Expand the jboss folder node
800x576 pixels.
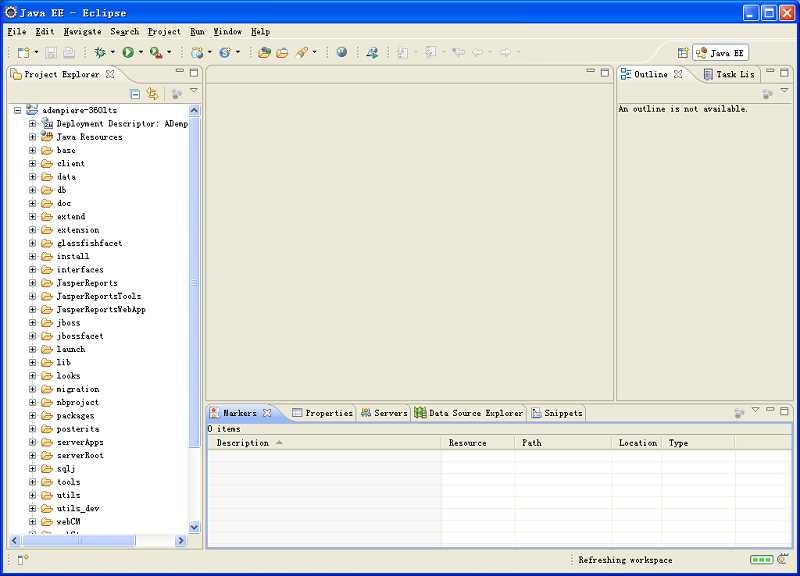[x=32, y=322]
